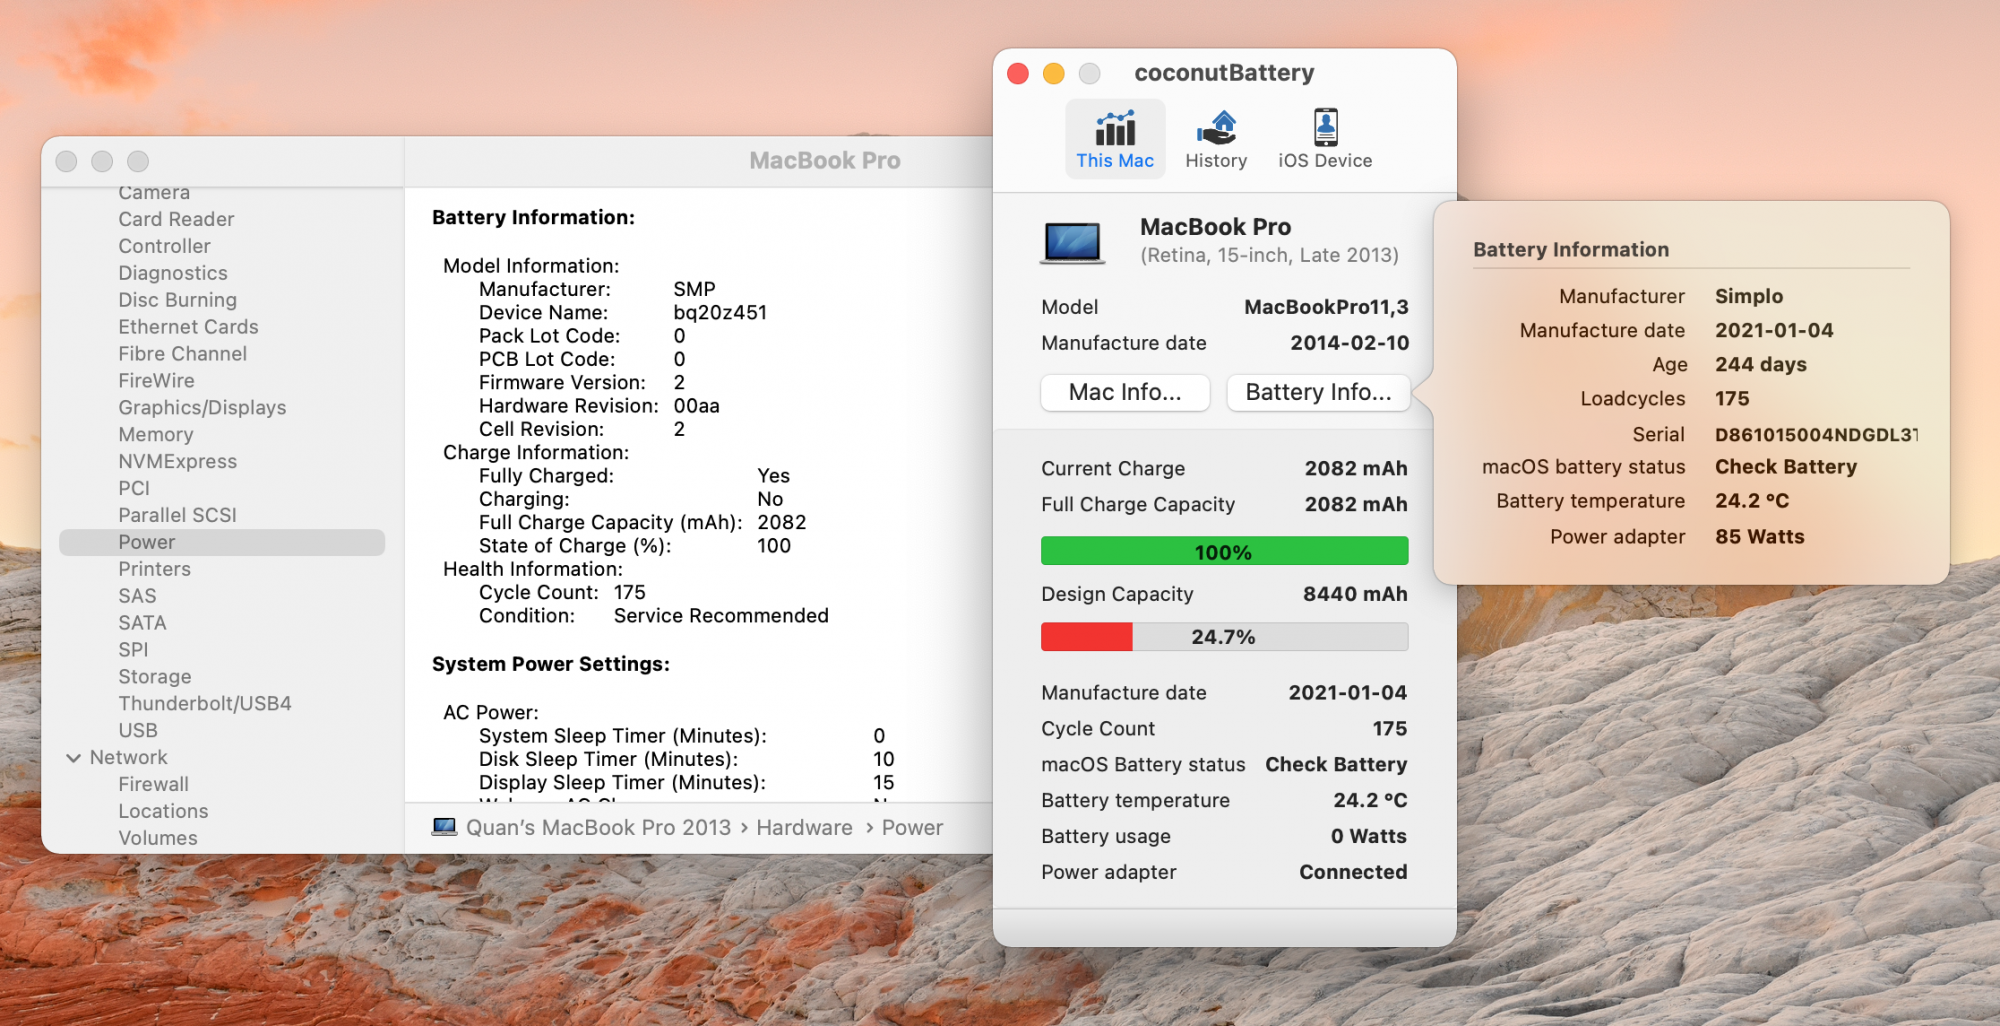Select Power in System Information sidebar
Image resolution: width=2000 pixels, height=1026 pixels.
[x=222, y=542]
